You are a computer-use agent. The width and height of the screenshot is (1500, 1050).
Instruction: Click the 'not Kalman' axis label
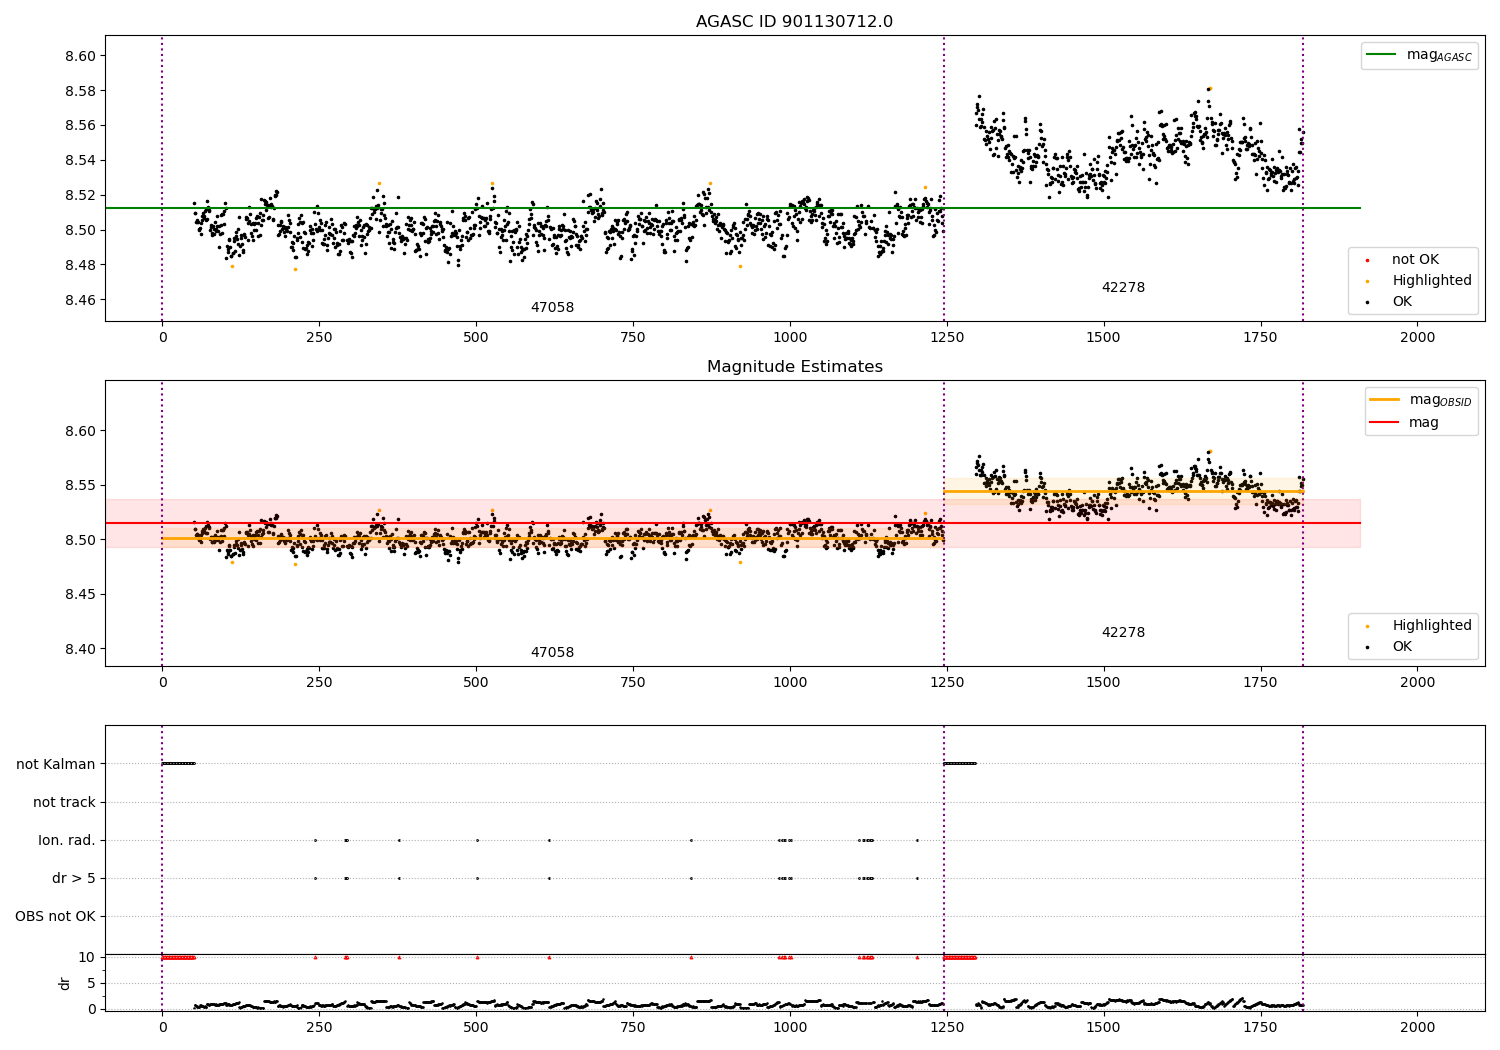[x=56, y=764]
